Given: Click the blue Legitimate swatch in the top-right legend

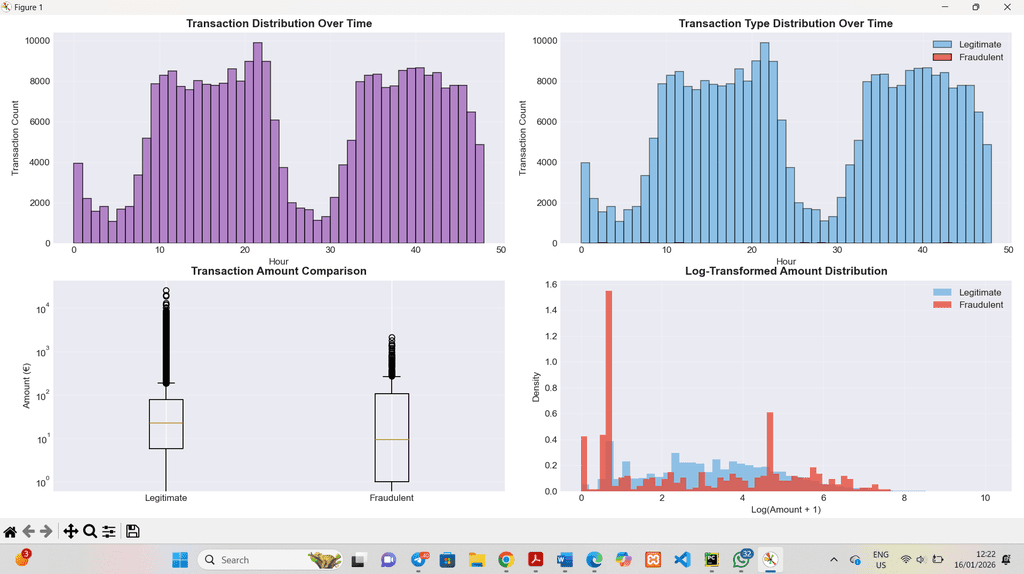Looking at the screenshot, I should (942, 44).
